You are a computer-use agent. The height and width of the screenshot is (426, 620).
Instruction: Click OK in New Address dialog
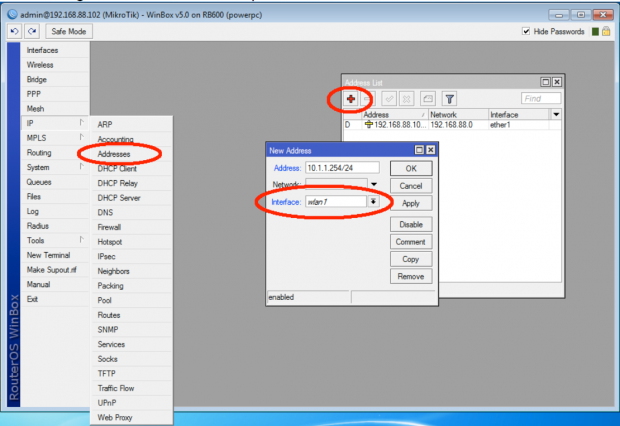[411, 169]
